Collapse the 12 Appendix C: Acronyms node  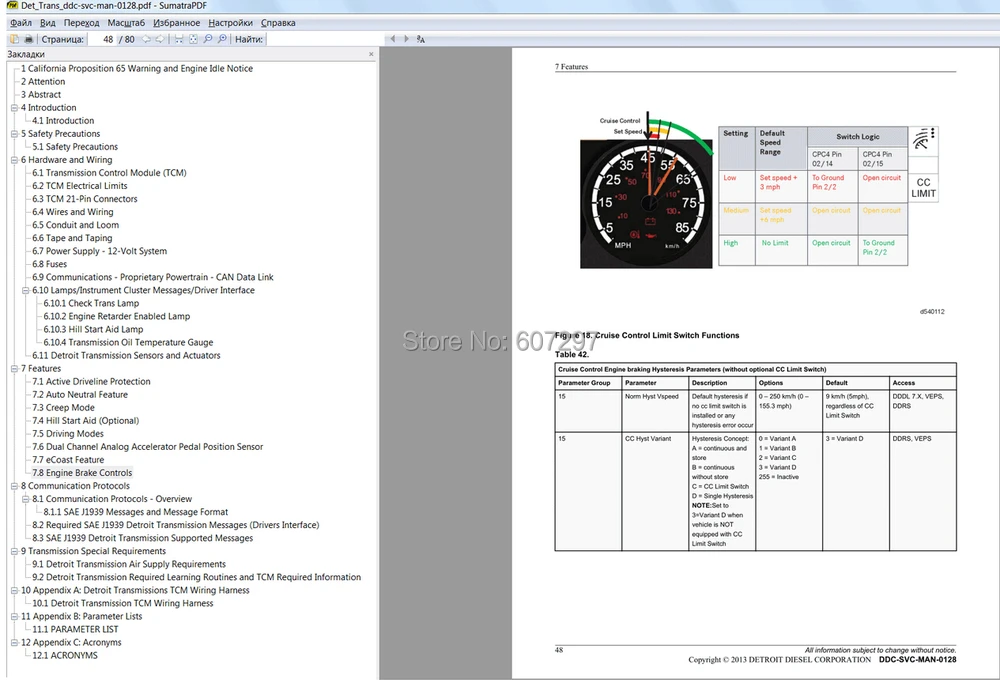click(14, 643)
